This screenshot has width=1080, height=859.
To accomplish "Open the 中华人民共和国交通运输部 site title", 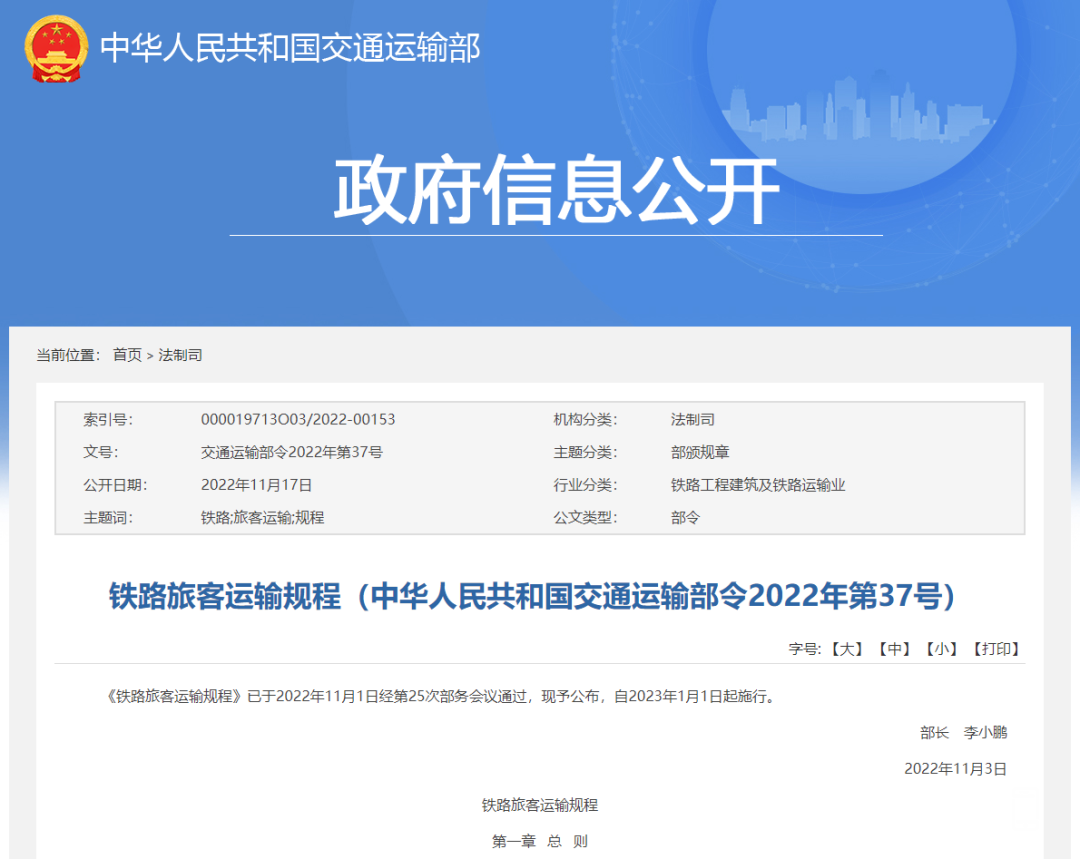I will pyautogui.click(x=290, y=48).
